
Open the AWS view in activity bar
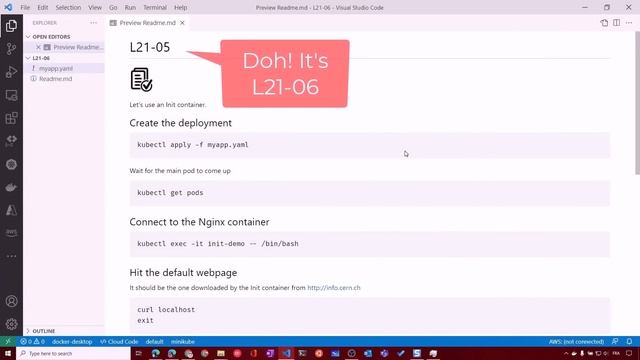[11, 233]
